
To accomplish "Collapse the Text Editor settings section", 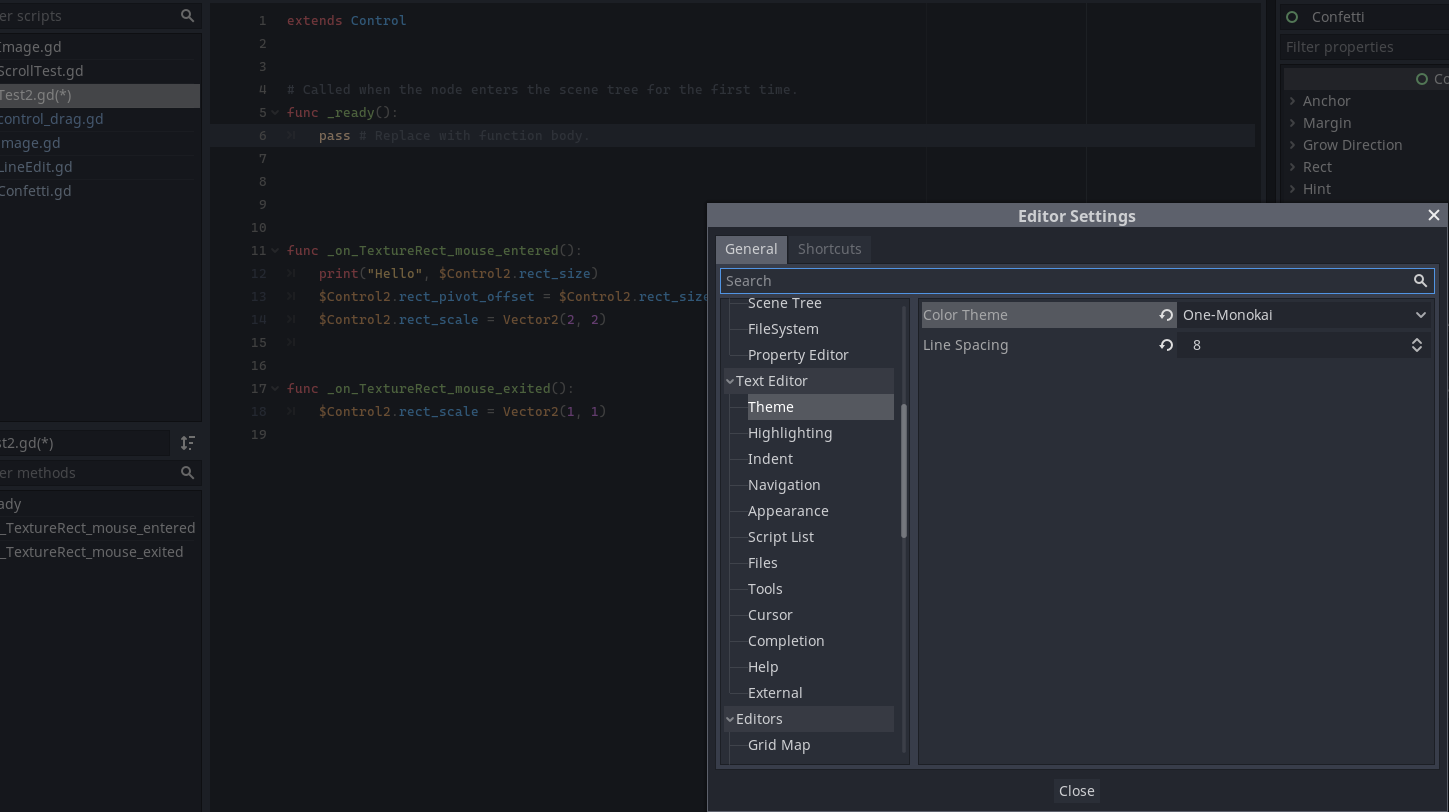I will tap(730, 380).
